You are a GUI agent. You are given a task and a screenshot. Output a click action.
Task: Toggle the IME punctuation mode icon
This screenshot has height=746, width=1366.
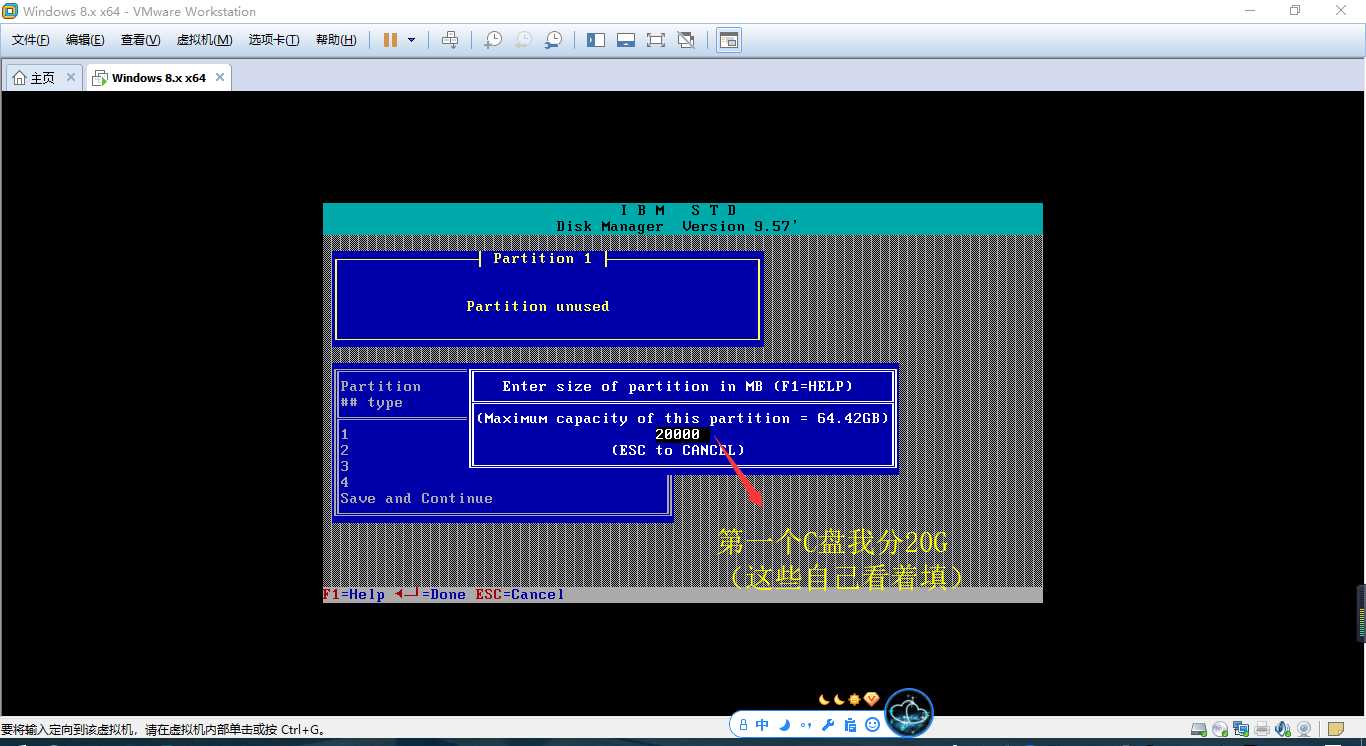(x=806, y=725)
